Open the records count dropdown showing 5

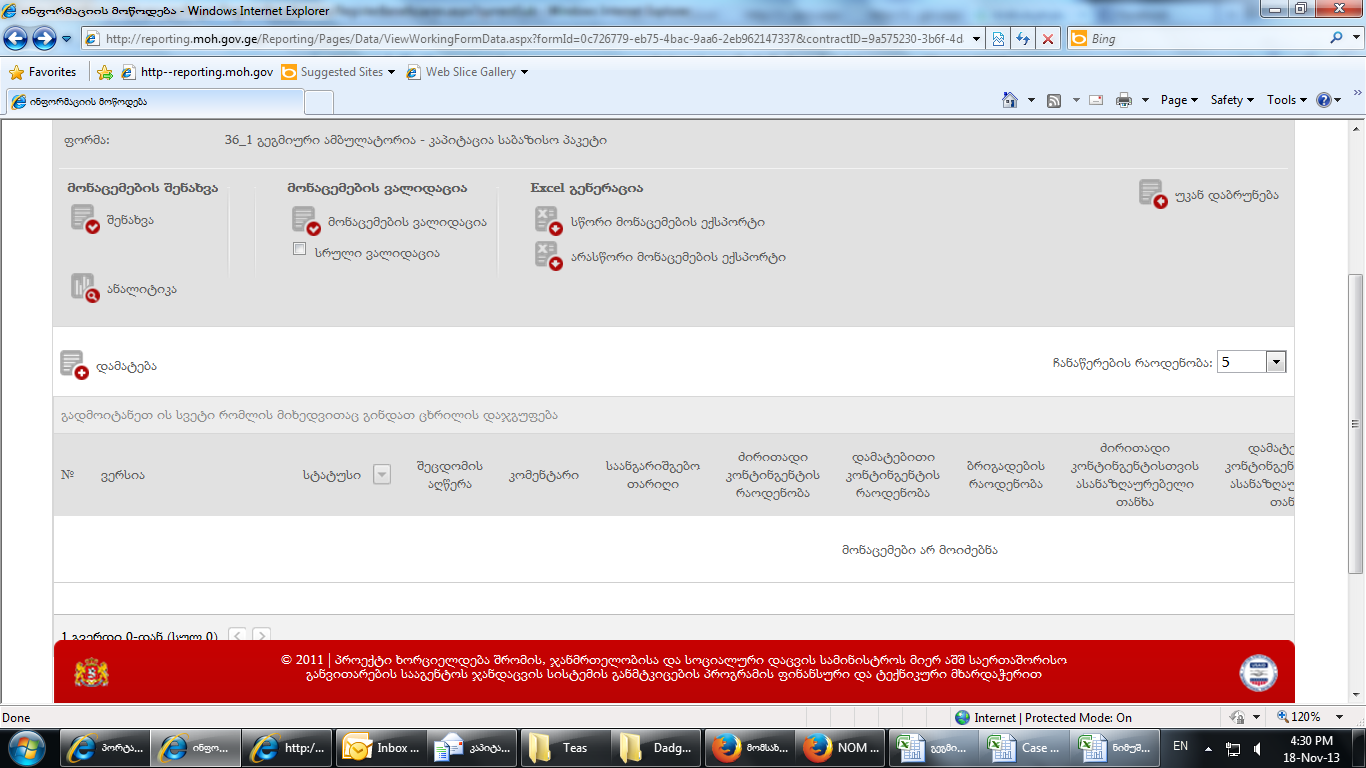pyautogui.click(x=1275, y=362)
